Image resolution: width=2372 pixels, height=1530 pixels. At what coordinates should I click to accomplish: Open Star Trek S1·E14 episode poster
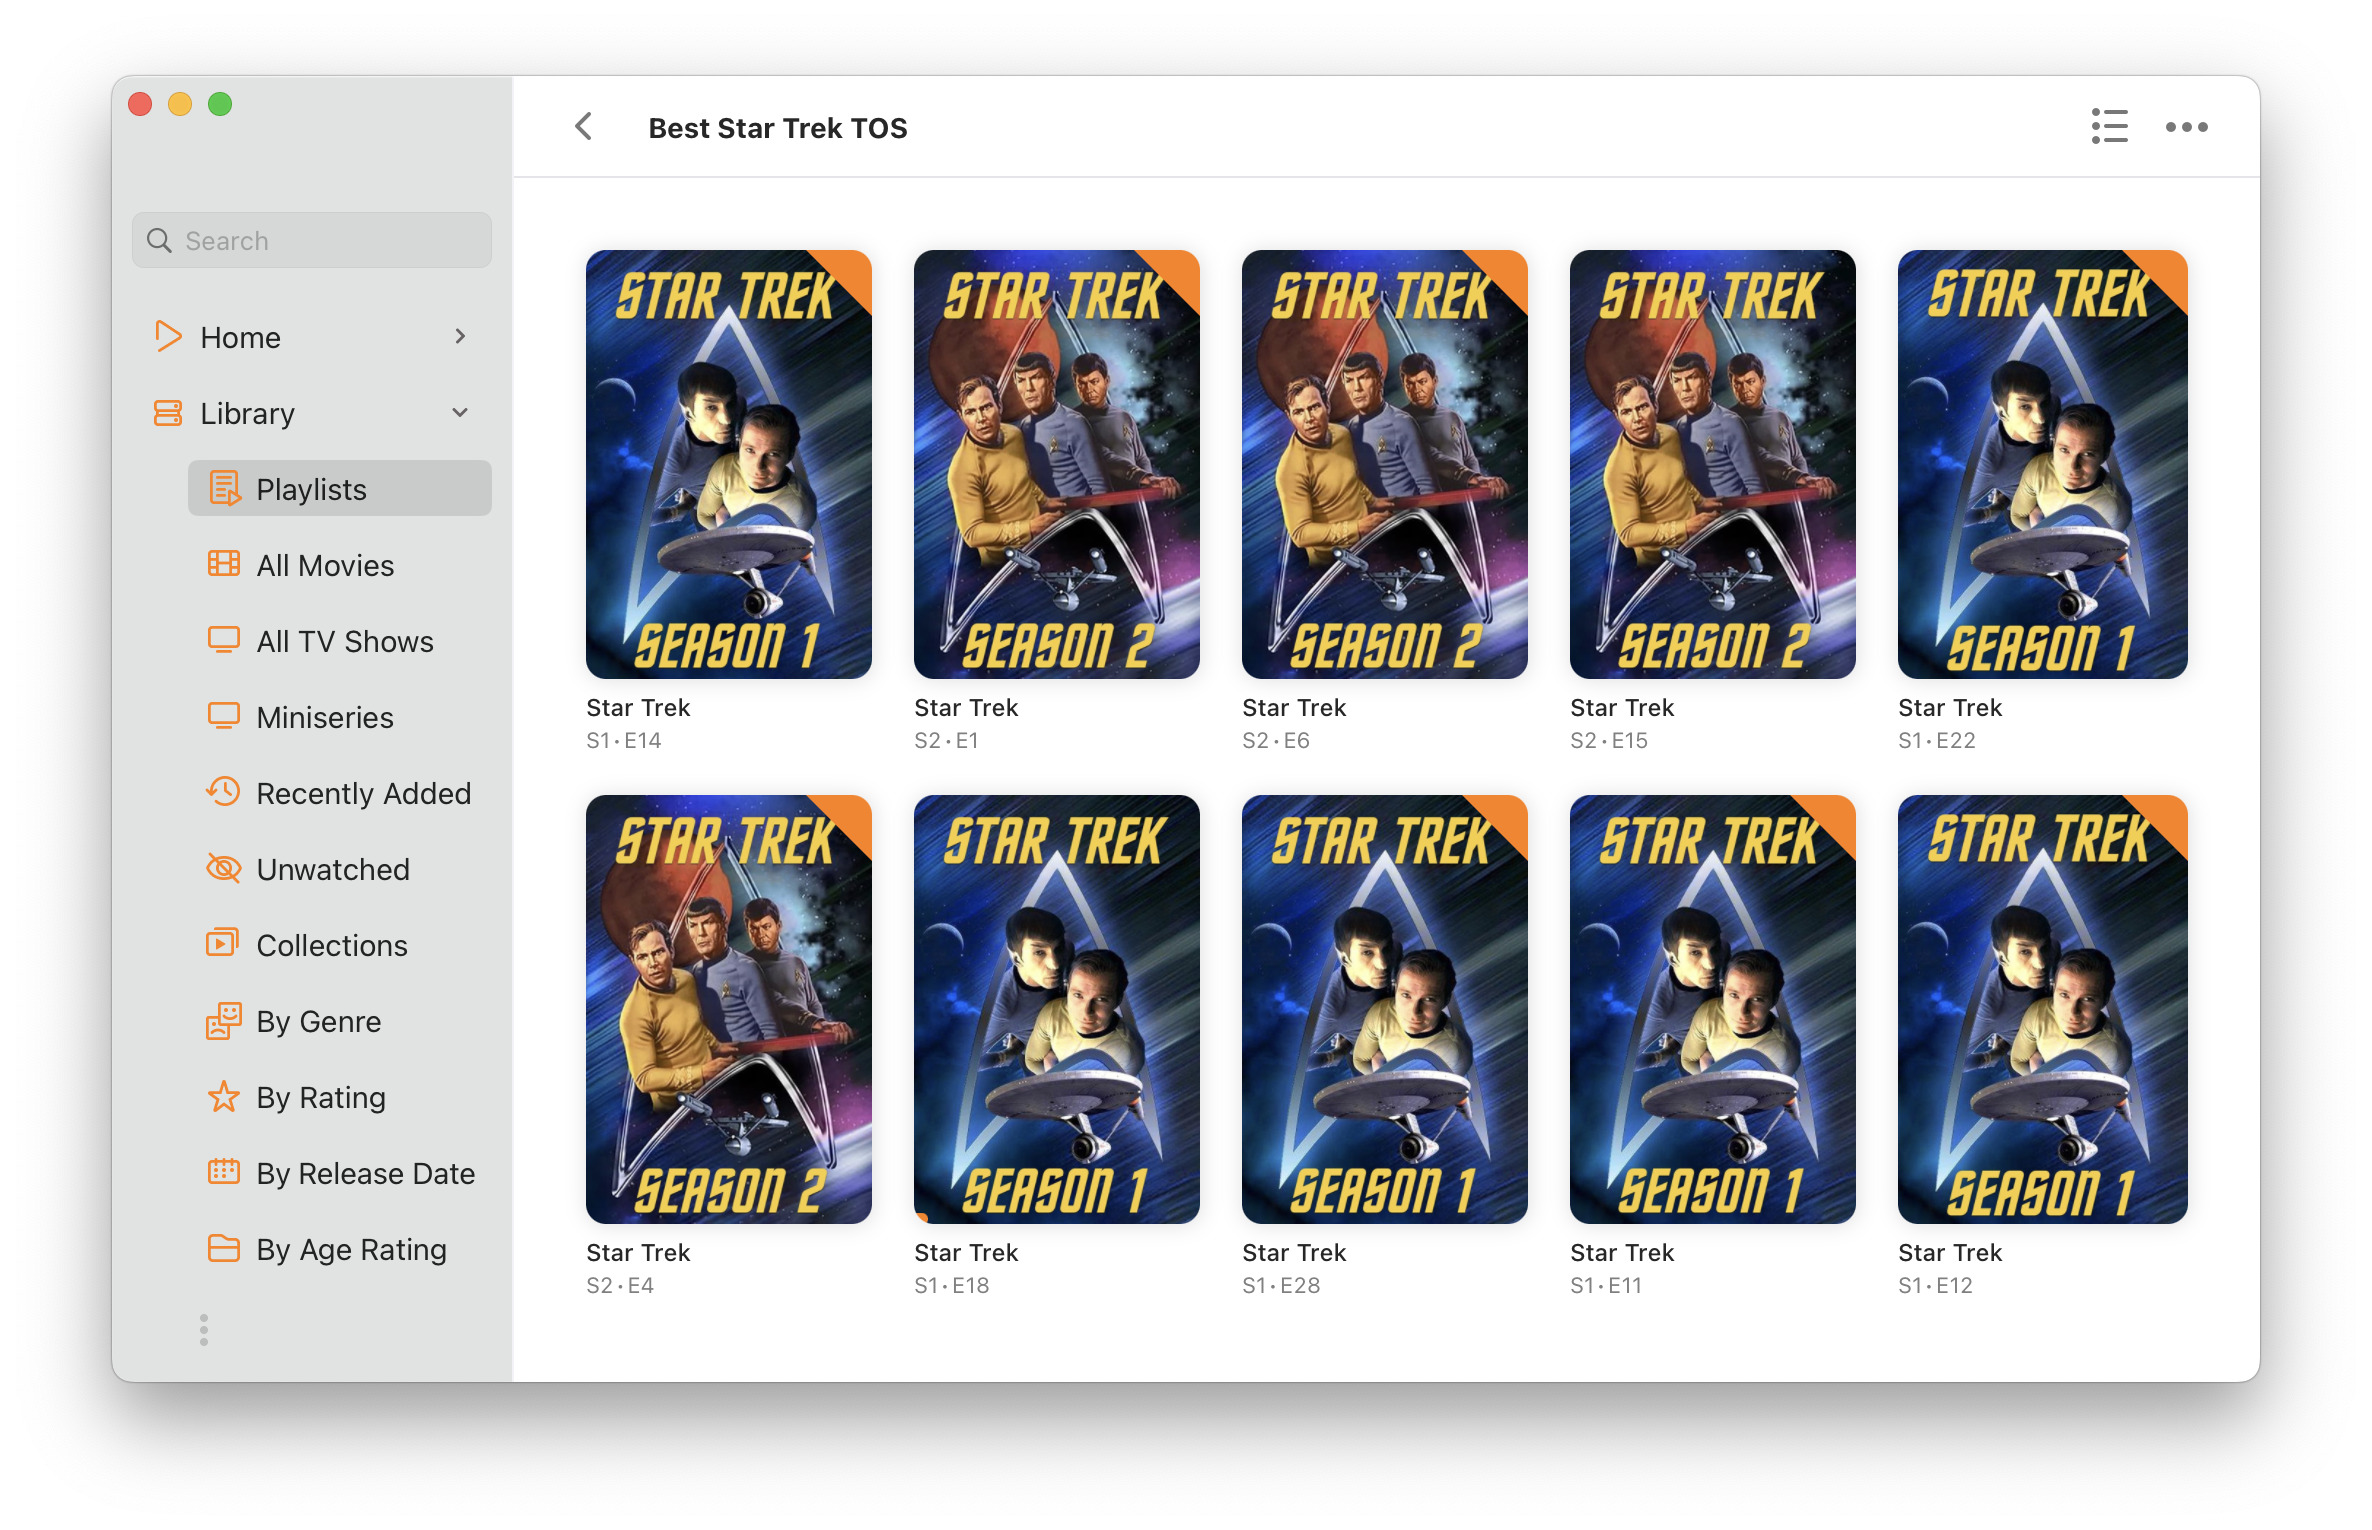pyautogui.click(x=728, y=464)
